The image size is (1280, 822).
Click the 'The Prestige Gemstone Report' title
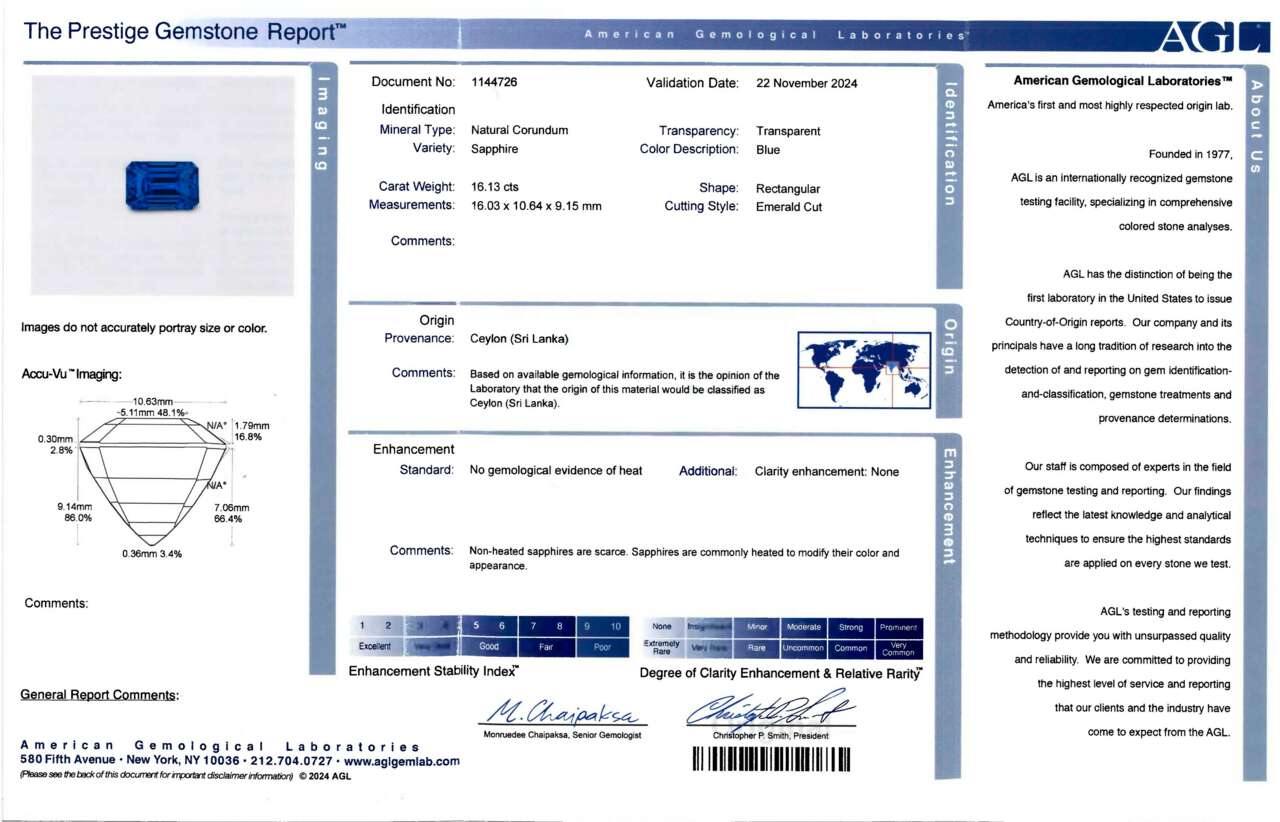pos(185,32)
